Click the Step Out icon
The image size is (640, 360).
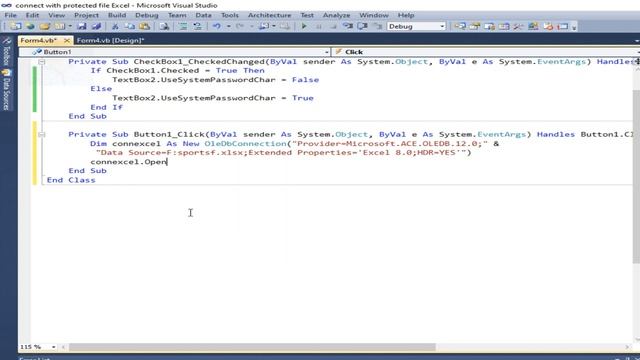click(x=378, y=26)
